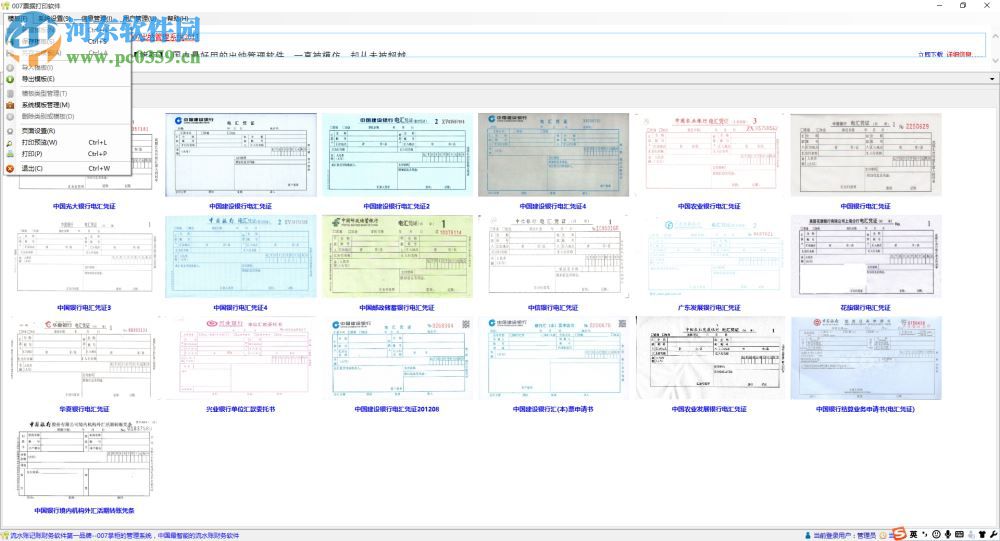Open the 中国邮政储蓄银行电汇凭证 thumbnail
Screen dimensions: 1000x541
point(397,256)
